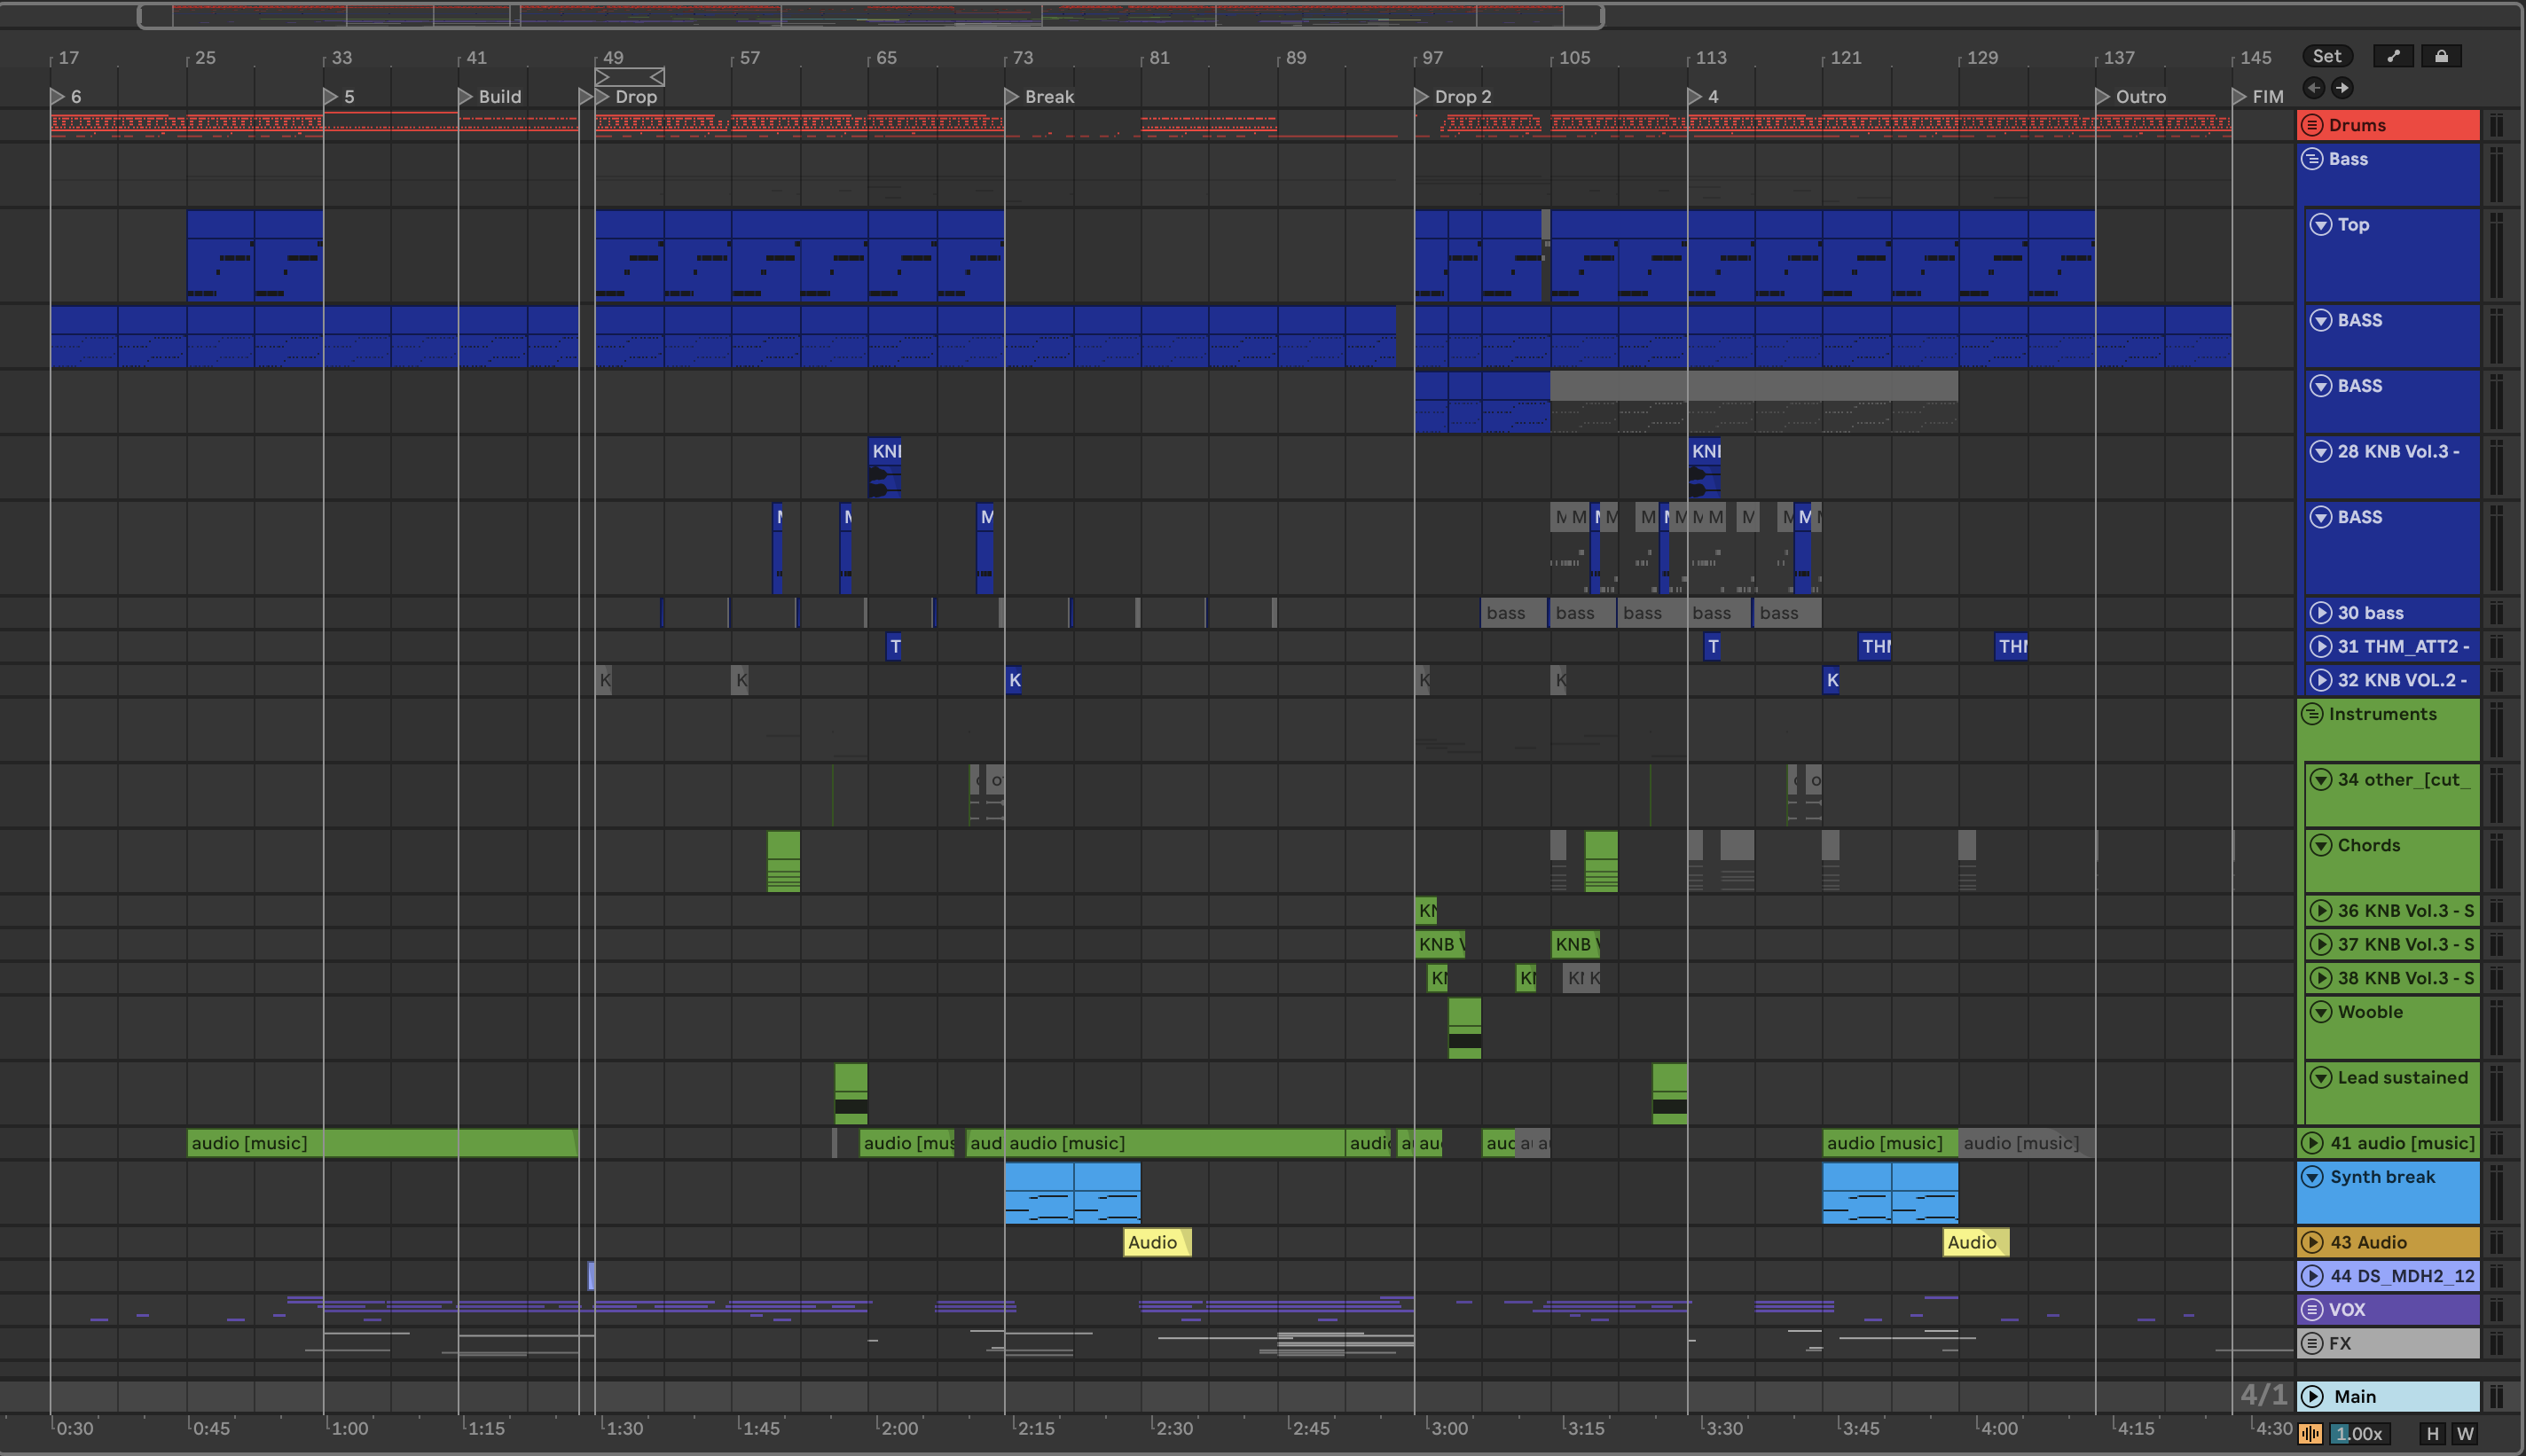This screenshot has height=1456, width=2526.
Task: Unfold the 43 Audio track
Action: coord(2312,1242)
